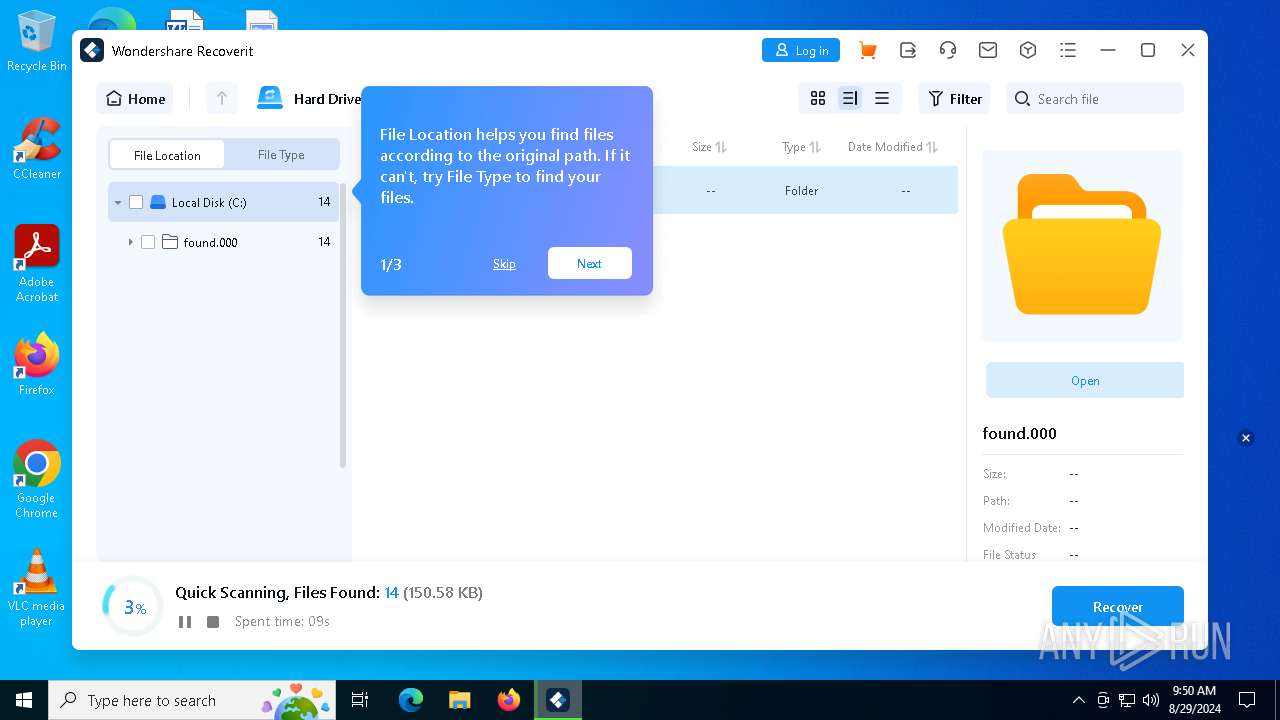Dismiss the floating circular close badge
The image size is (1280, 720).
1246,438
